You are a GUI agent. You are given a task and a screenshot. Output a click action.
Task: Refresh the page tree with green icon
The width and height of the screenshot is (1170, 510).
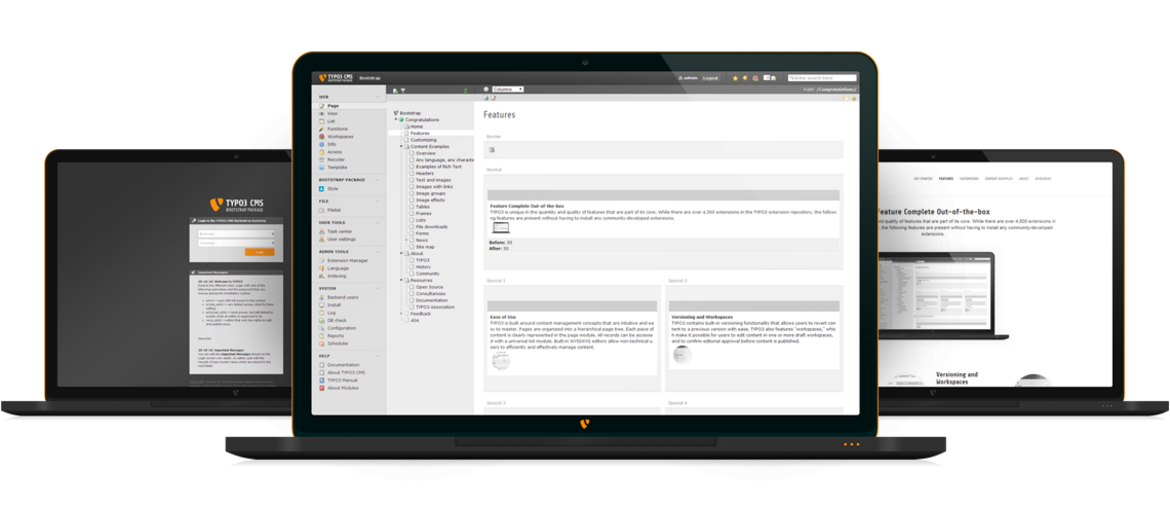(x=465, y=90)
